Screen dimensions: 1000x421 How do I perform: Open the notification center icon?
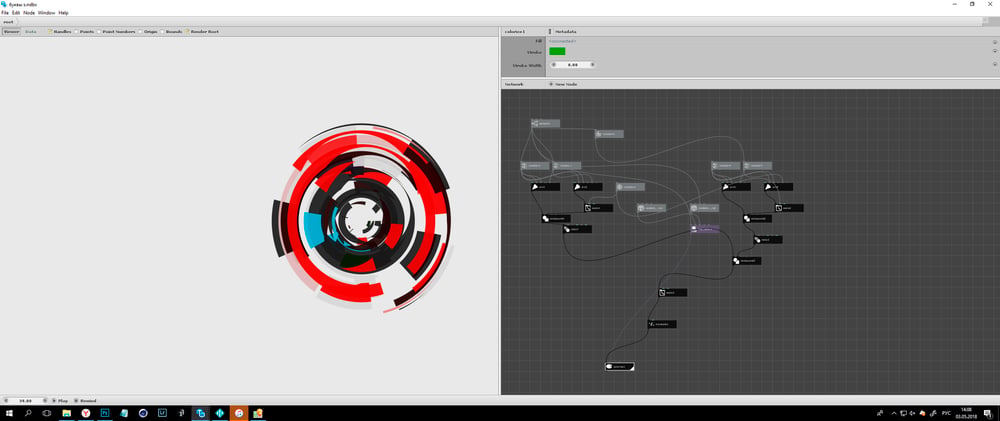(x=986, y=413)
